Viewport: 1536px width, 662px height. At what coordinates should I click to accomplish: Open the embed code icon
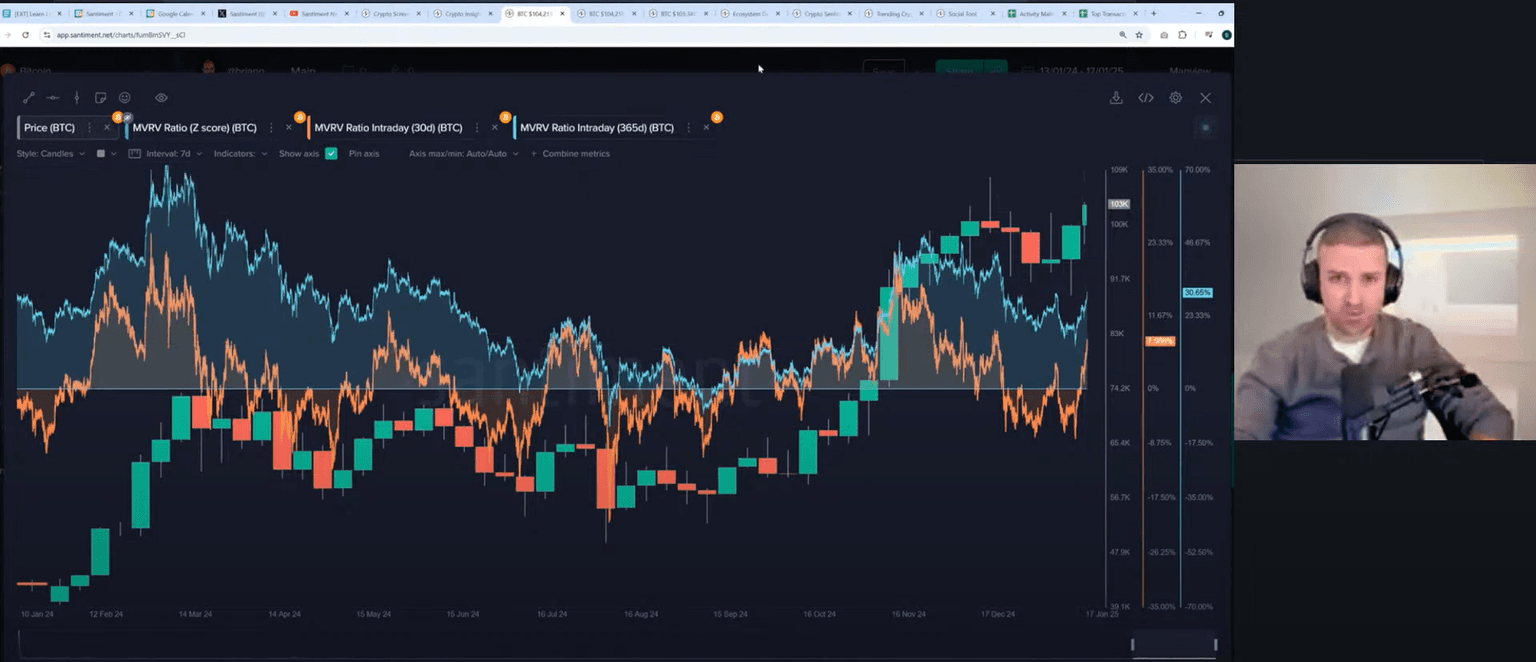point(1146,98)
